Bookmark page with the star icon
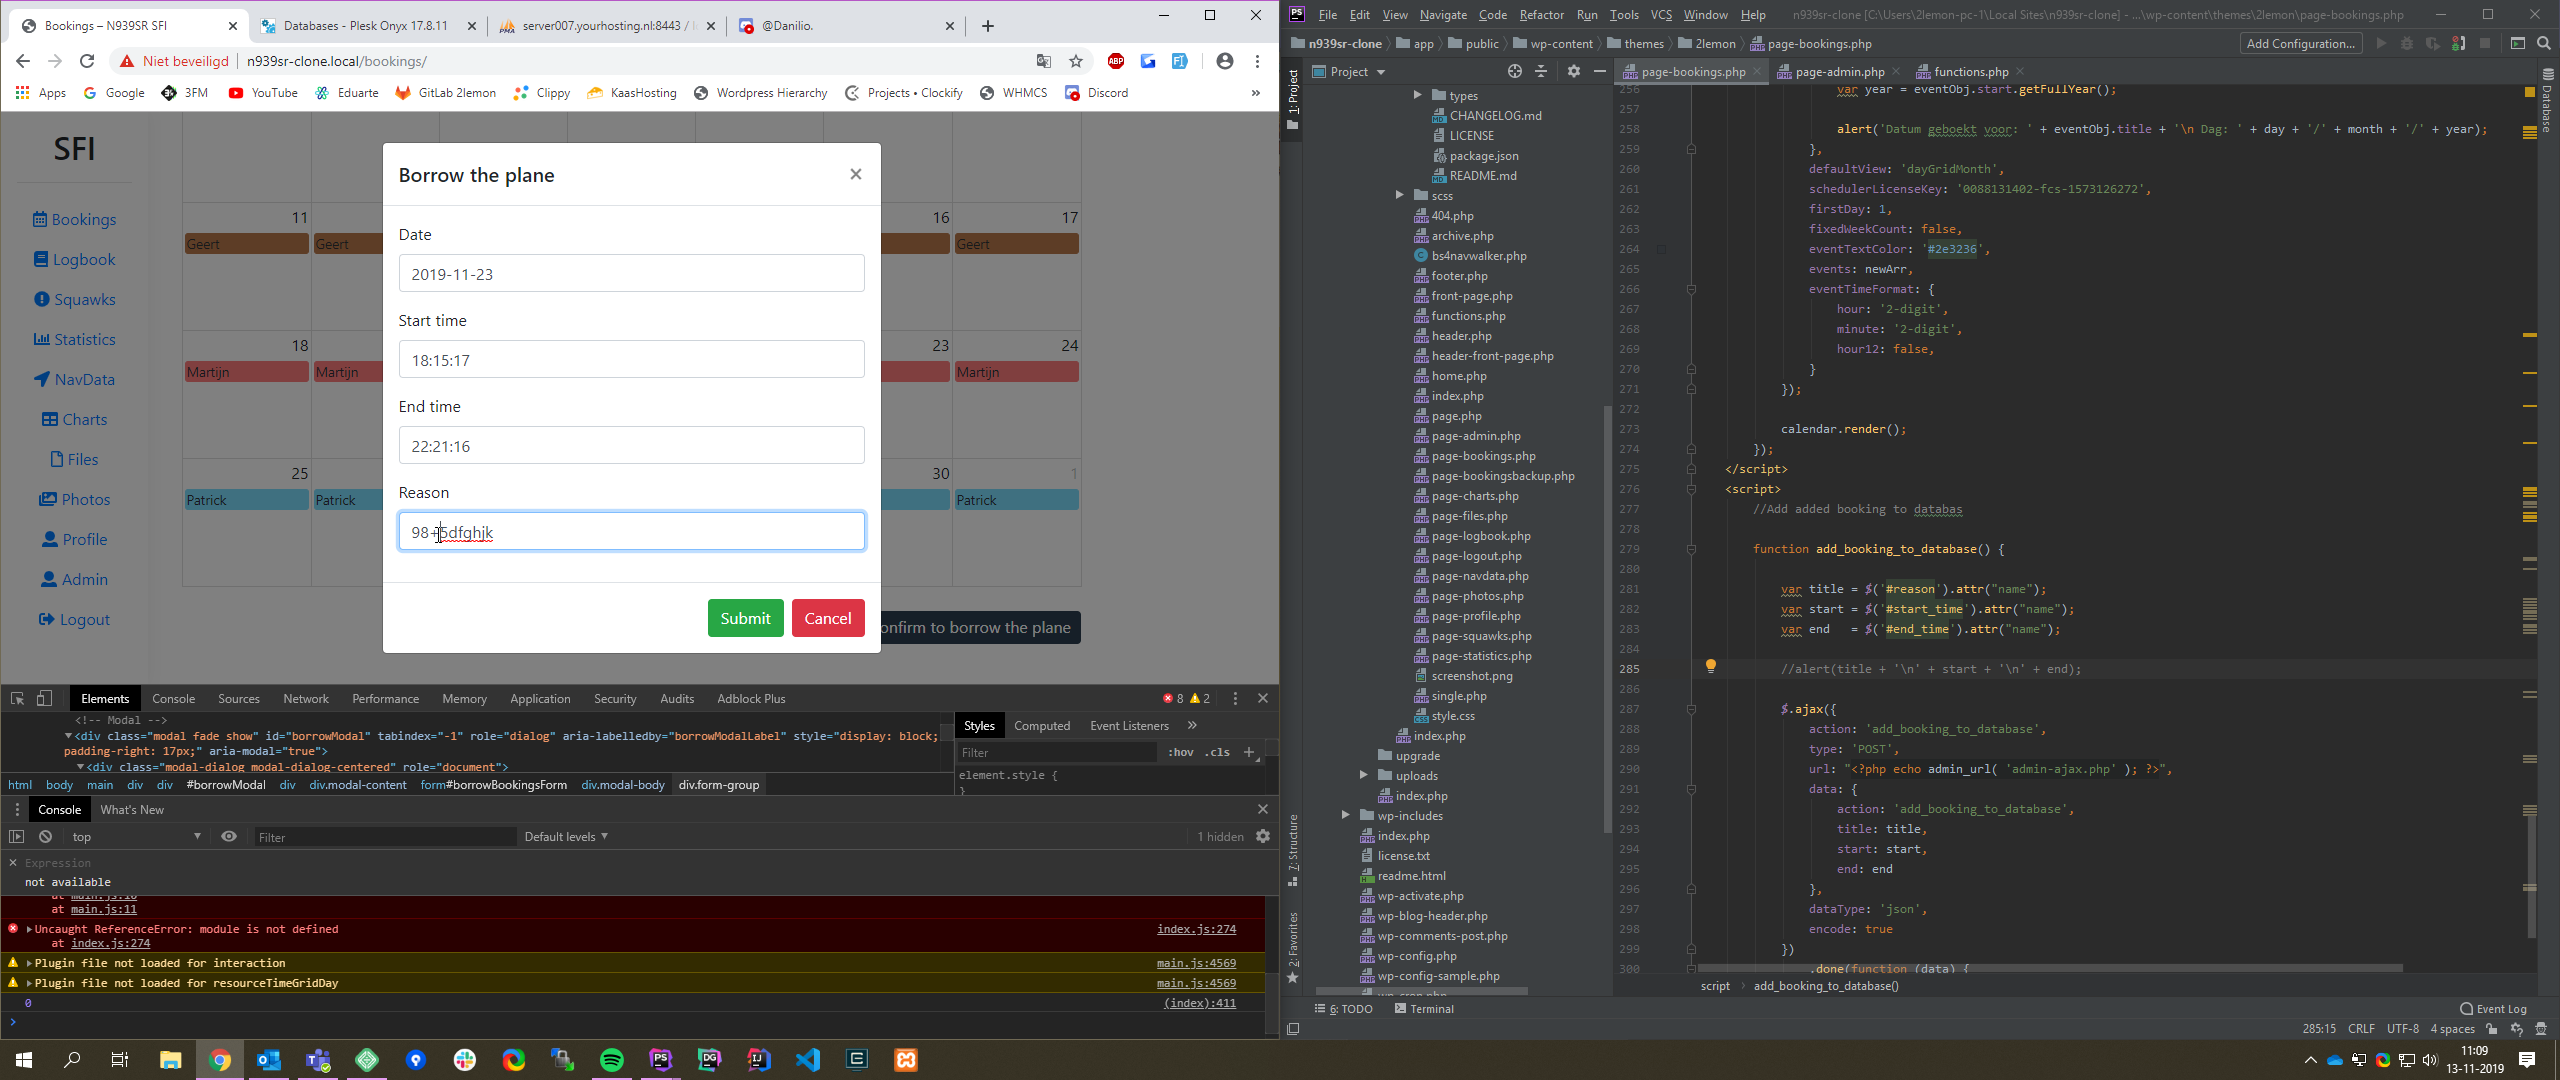Screen dimensions: 2560x1080 coord(1076,61)
